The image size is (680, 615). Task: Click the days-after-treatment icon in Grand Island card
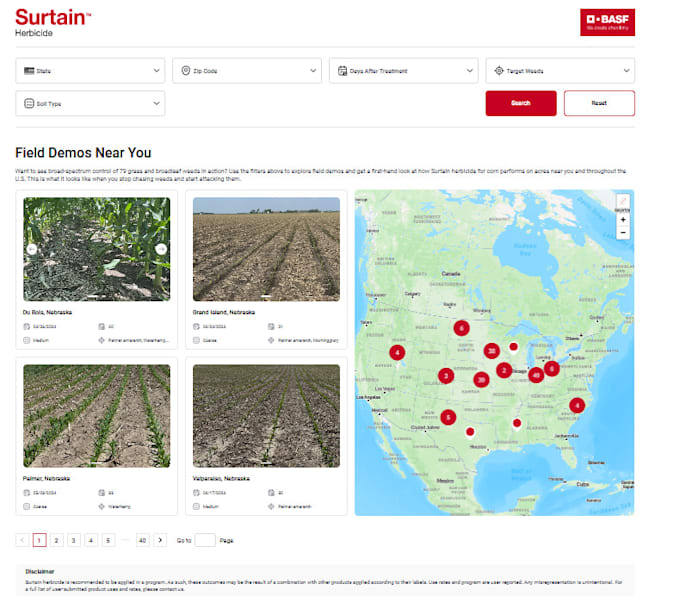point(271,327)
